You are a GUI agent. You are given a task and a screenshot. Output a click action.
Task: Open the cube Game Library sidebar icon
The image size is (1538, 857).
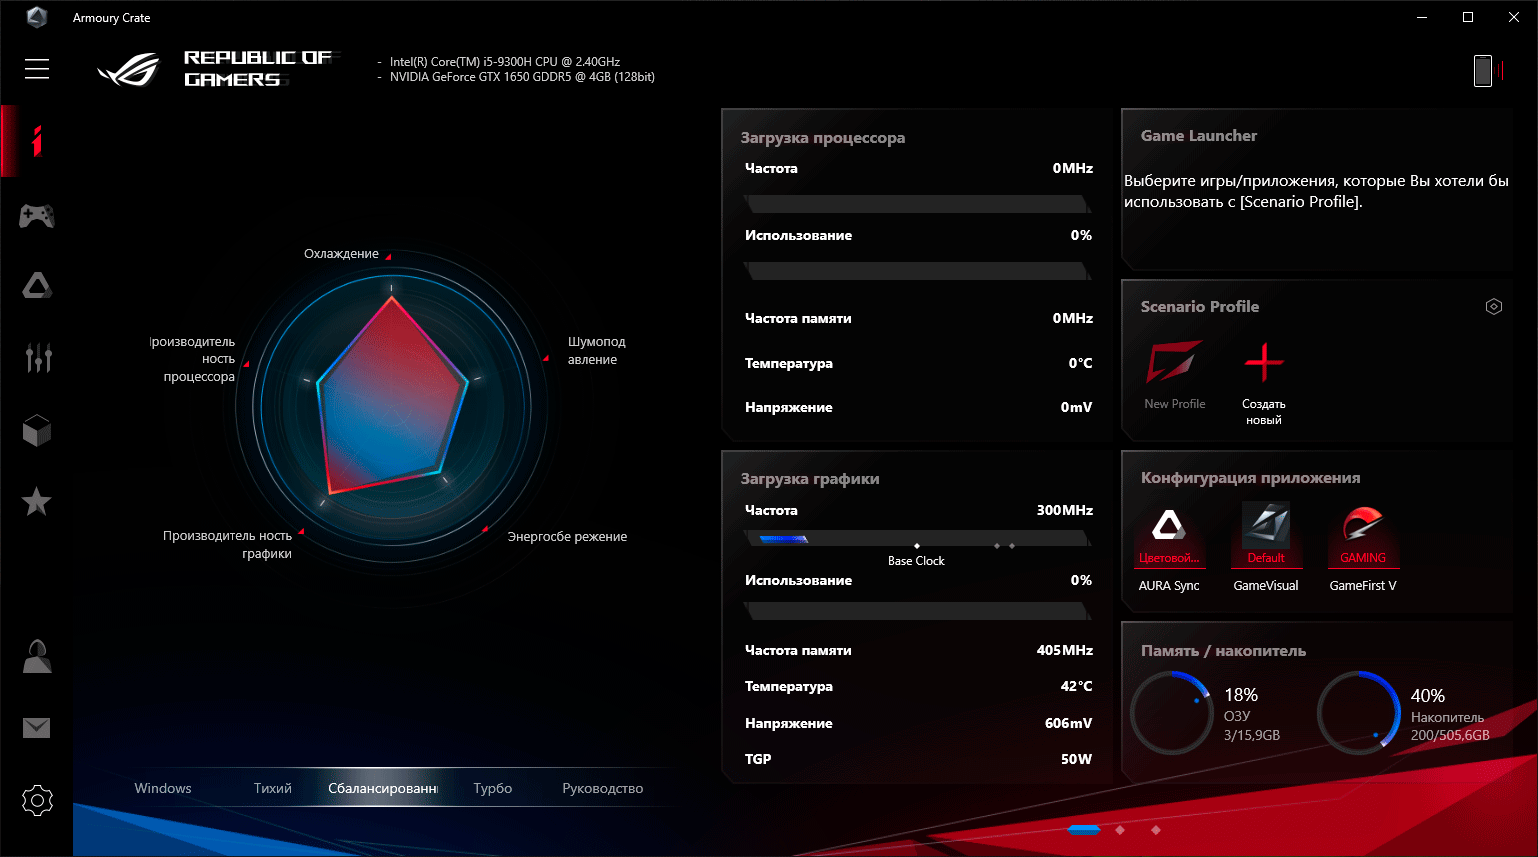click(x=37, y=431)
